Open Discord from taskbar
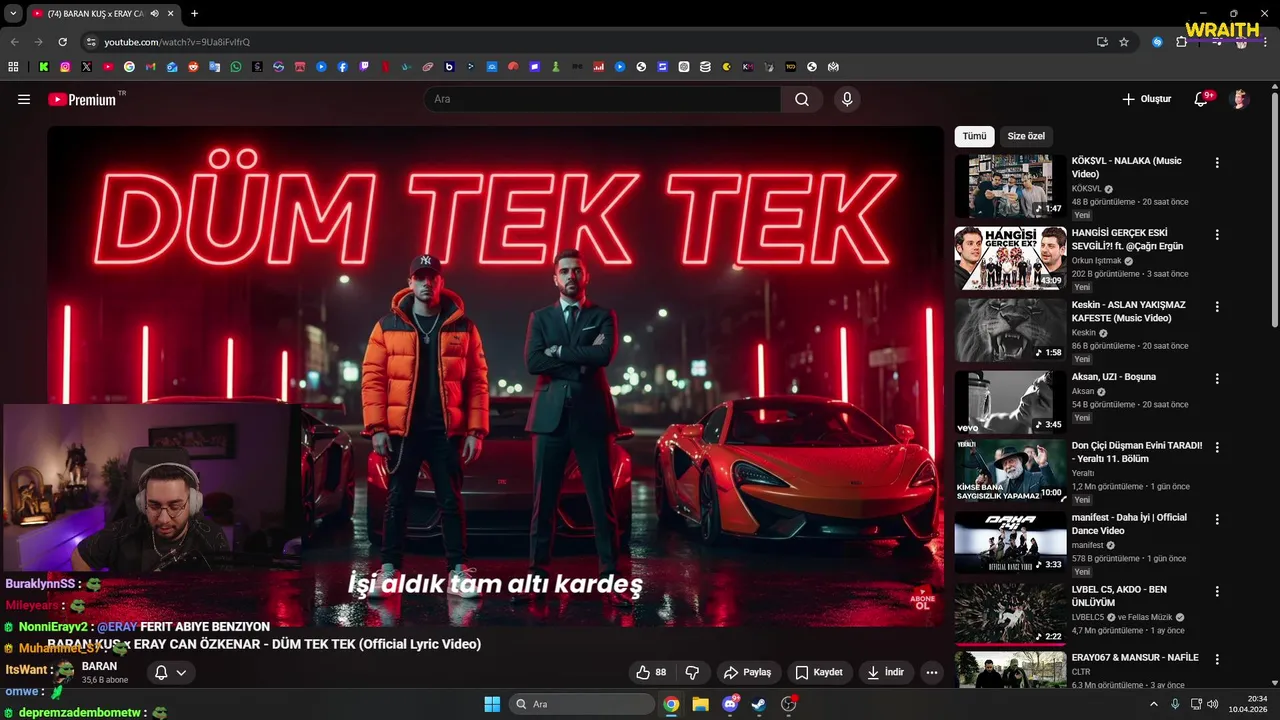The image size is (1280, 720). (x=730, y=704)
